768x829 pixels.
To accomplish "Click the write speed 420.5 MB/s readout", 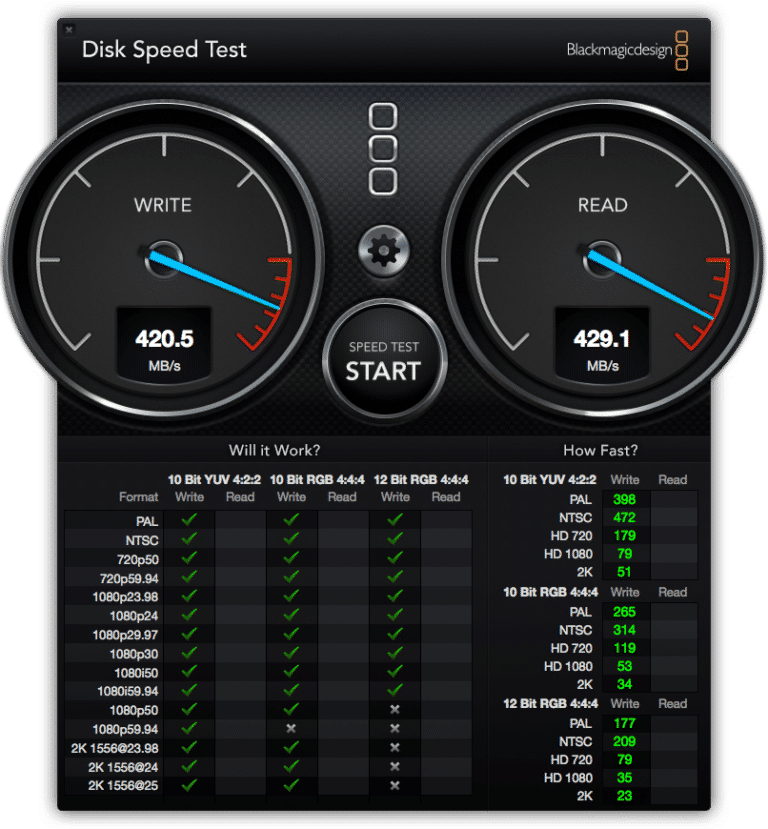I will [164, 348].
